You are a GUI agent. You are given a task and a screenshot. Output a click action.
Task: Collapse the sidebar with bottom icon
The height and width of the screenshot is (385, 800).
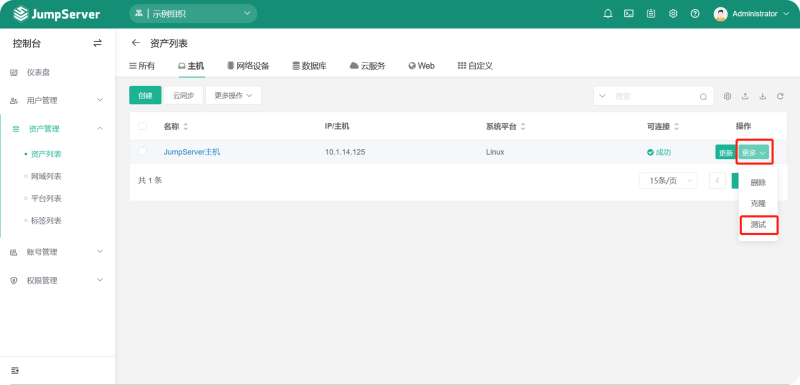(15, 370)
